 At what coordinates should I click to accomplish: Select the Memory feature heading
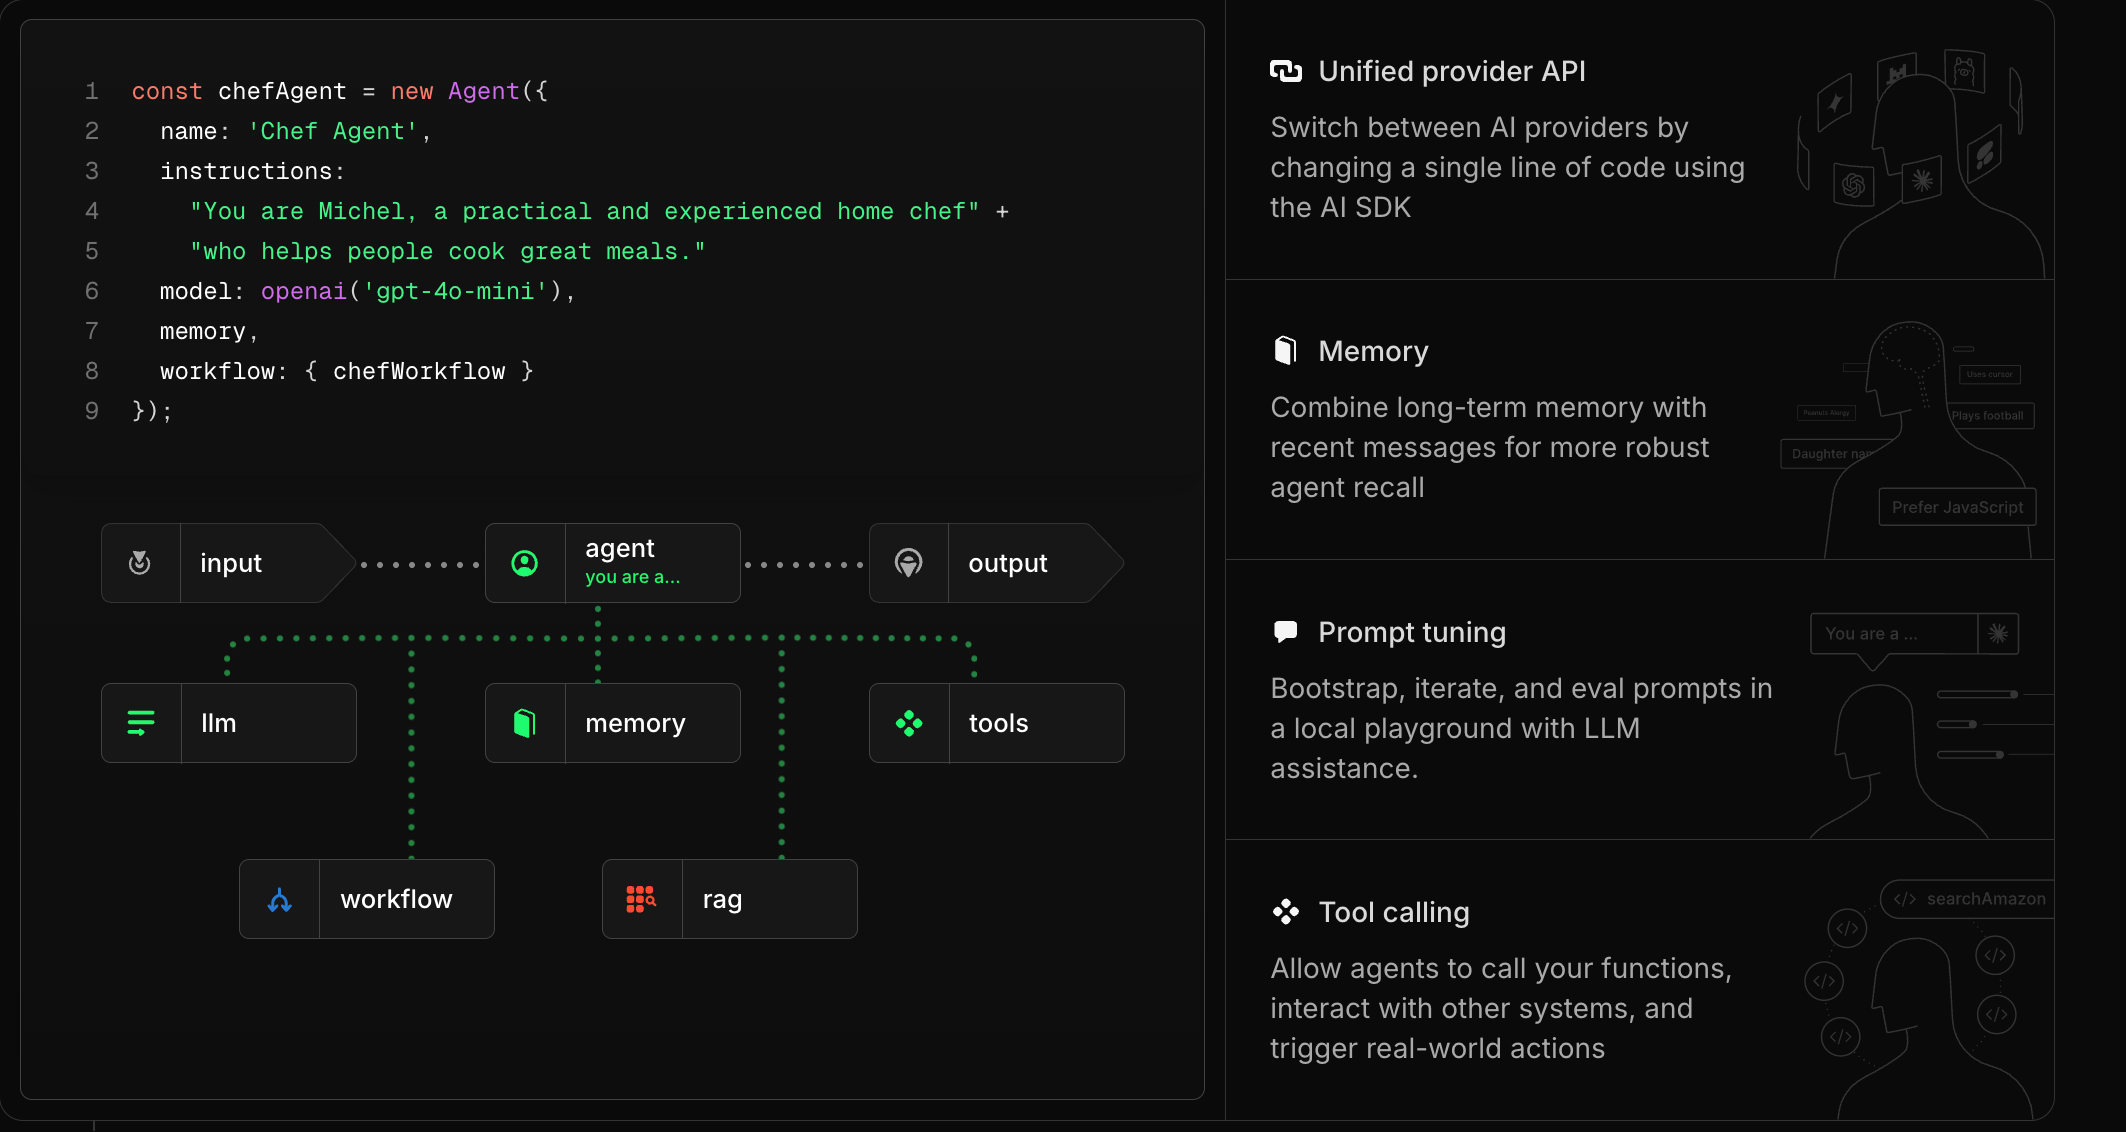tap(1373, 351)
